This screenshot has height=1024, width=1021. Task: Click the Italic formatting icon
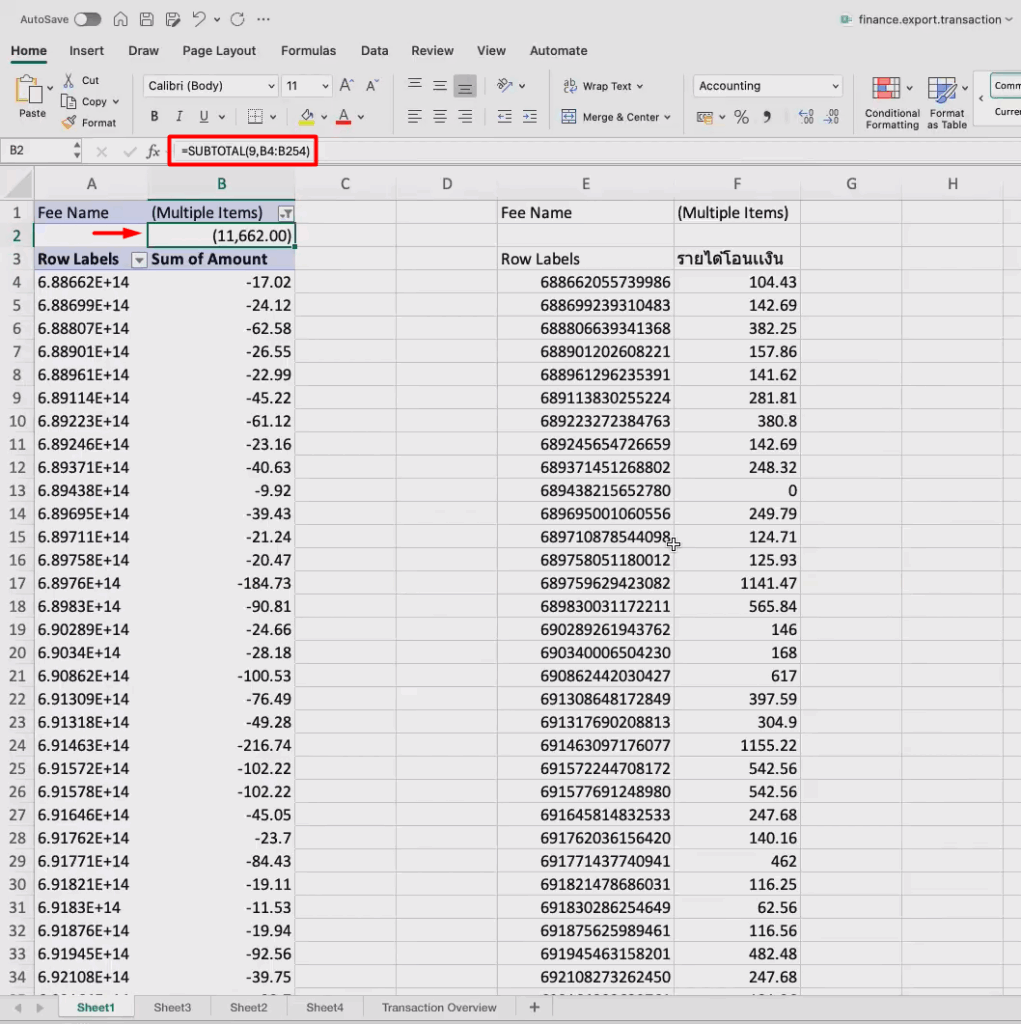point(181,117)
